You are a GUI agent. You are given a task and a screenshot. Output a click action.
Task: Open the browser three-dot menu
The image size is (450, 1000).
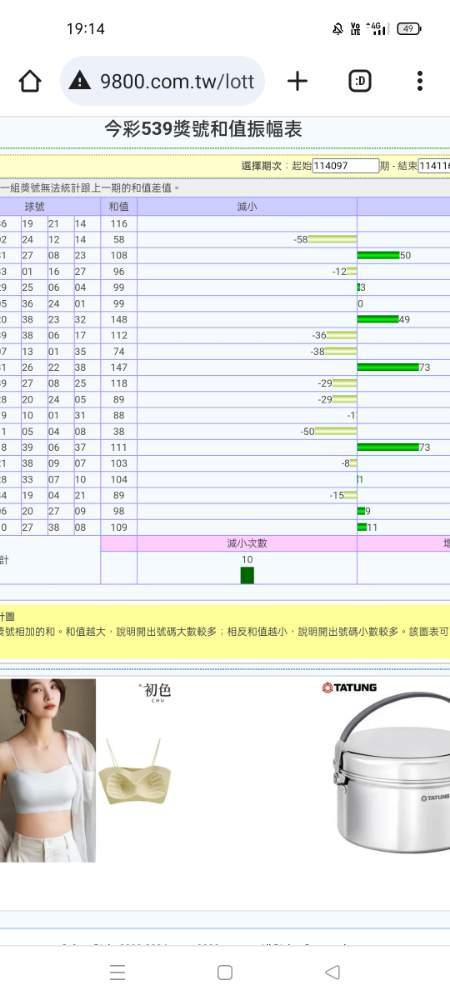coord(419,81)
